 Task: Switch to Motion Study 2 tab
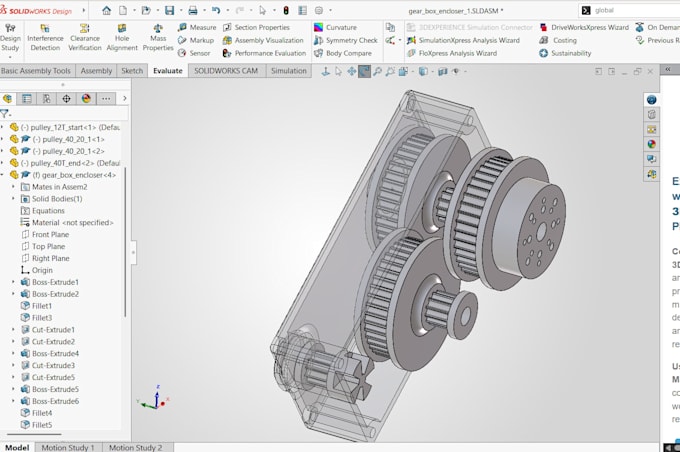click(x=136, y=447)
